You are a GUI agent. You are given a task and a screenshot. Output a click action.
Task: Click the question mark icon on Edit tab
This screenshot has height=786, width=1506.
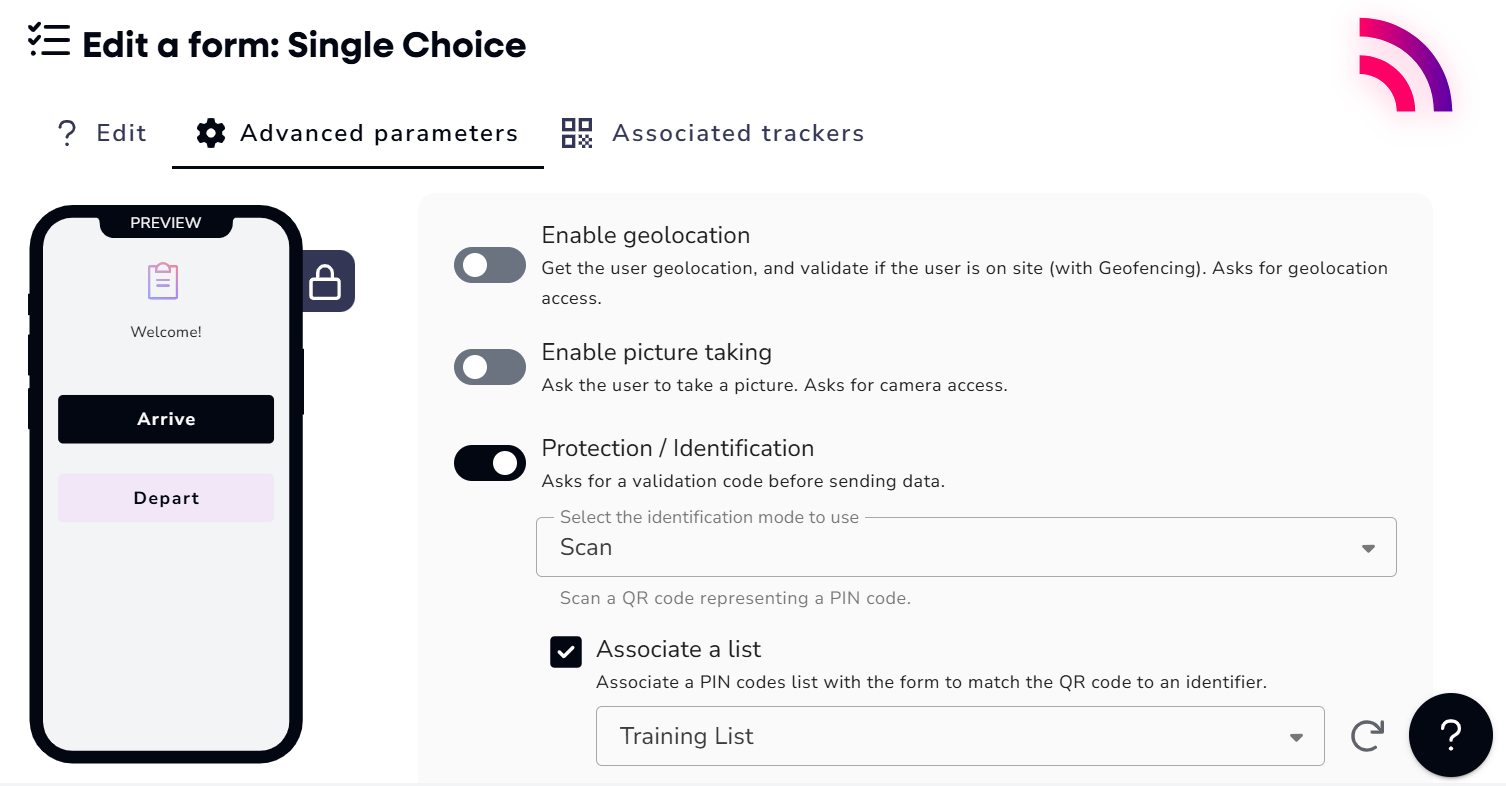pos(67,133)
